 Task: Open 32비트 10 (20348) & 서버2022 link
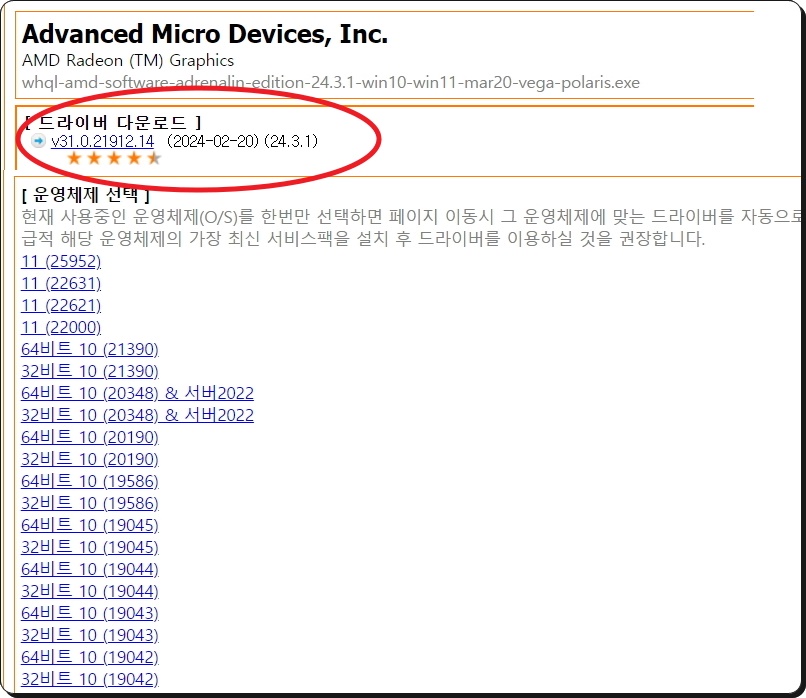(x=137, y=416)
